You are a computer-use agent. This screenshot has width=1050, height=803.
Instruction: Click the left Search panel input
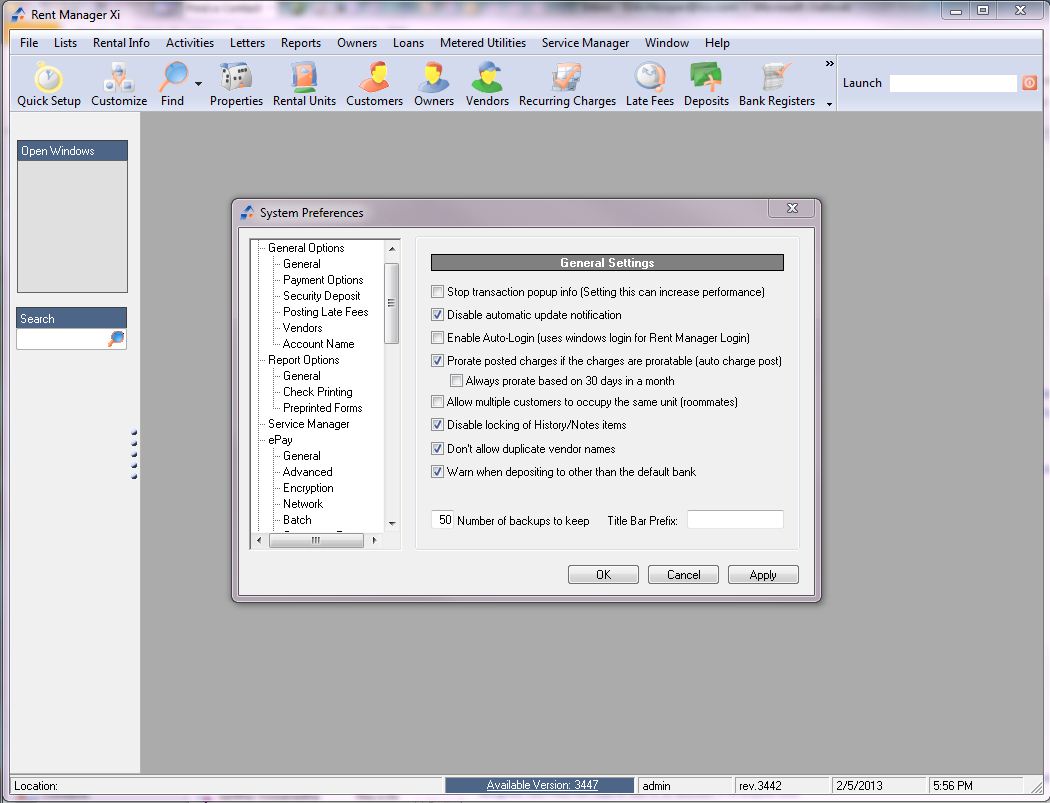pyautogui.click(x=62, y=339)
